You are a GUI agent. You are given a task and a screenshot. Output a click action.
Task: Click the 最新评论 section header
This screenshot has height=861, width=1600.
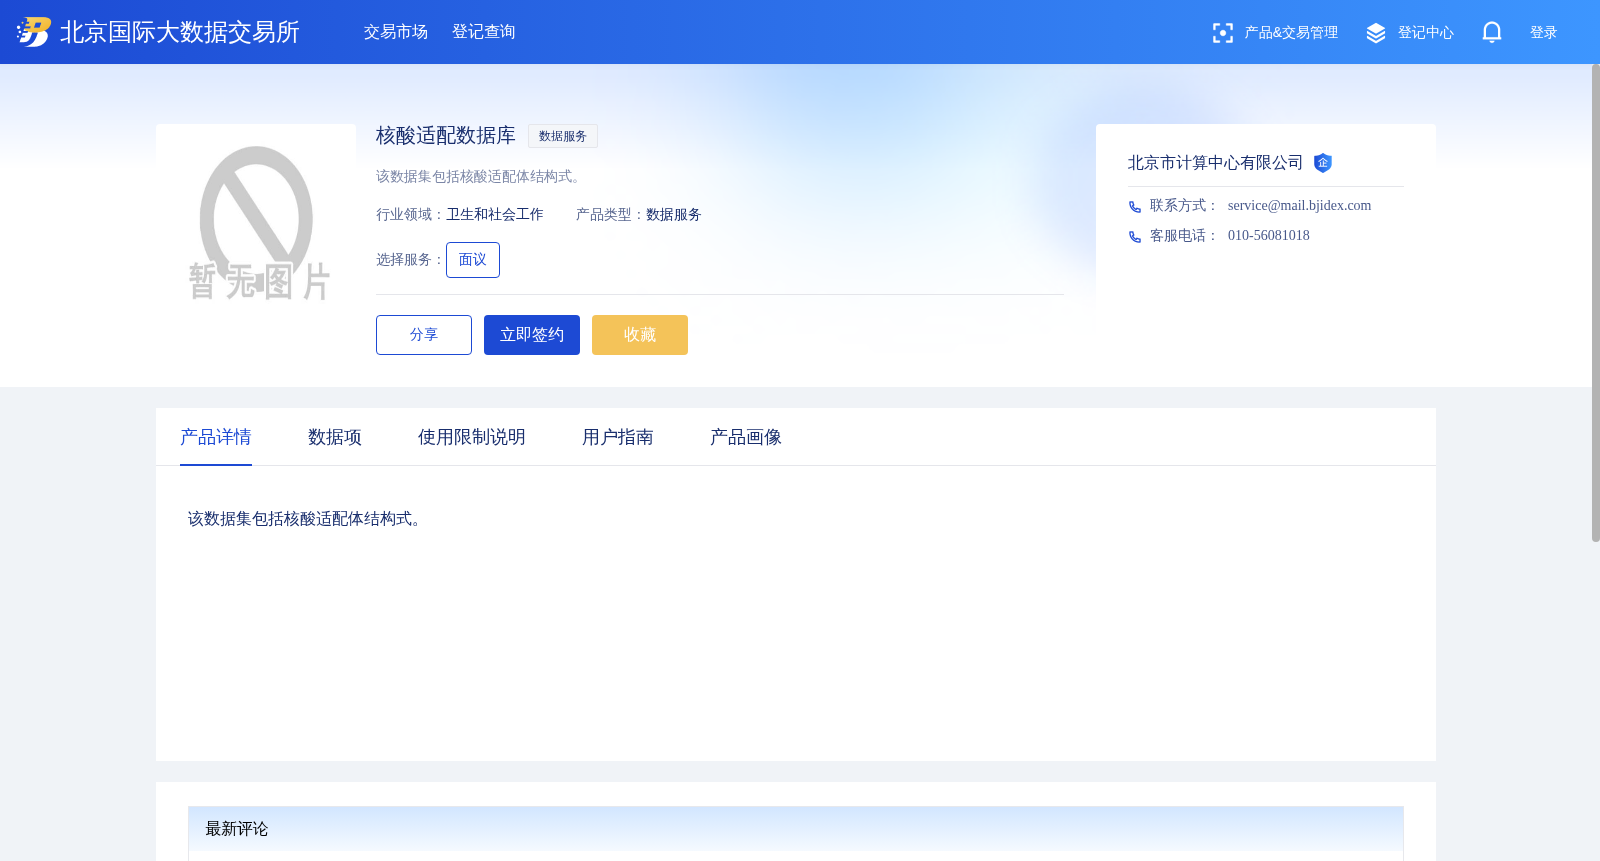(x=796, y=829)
